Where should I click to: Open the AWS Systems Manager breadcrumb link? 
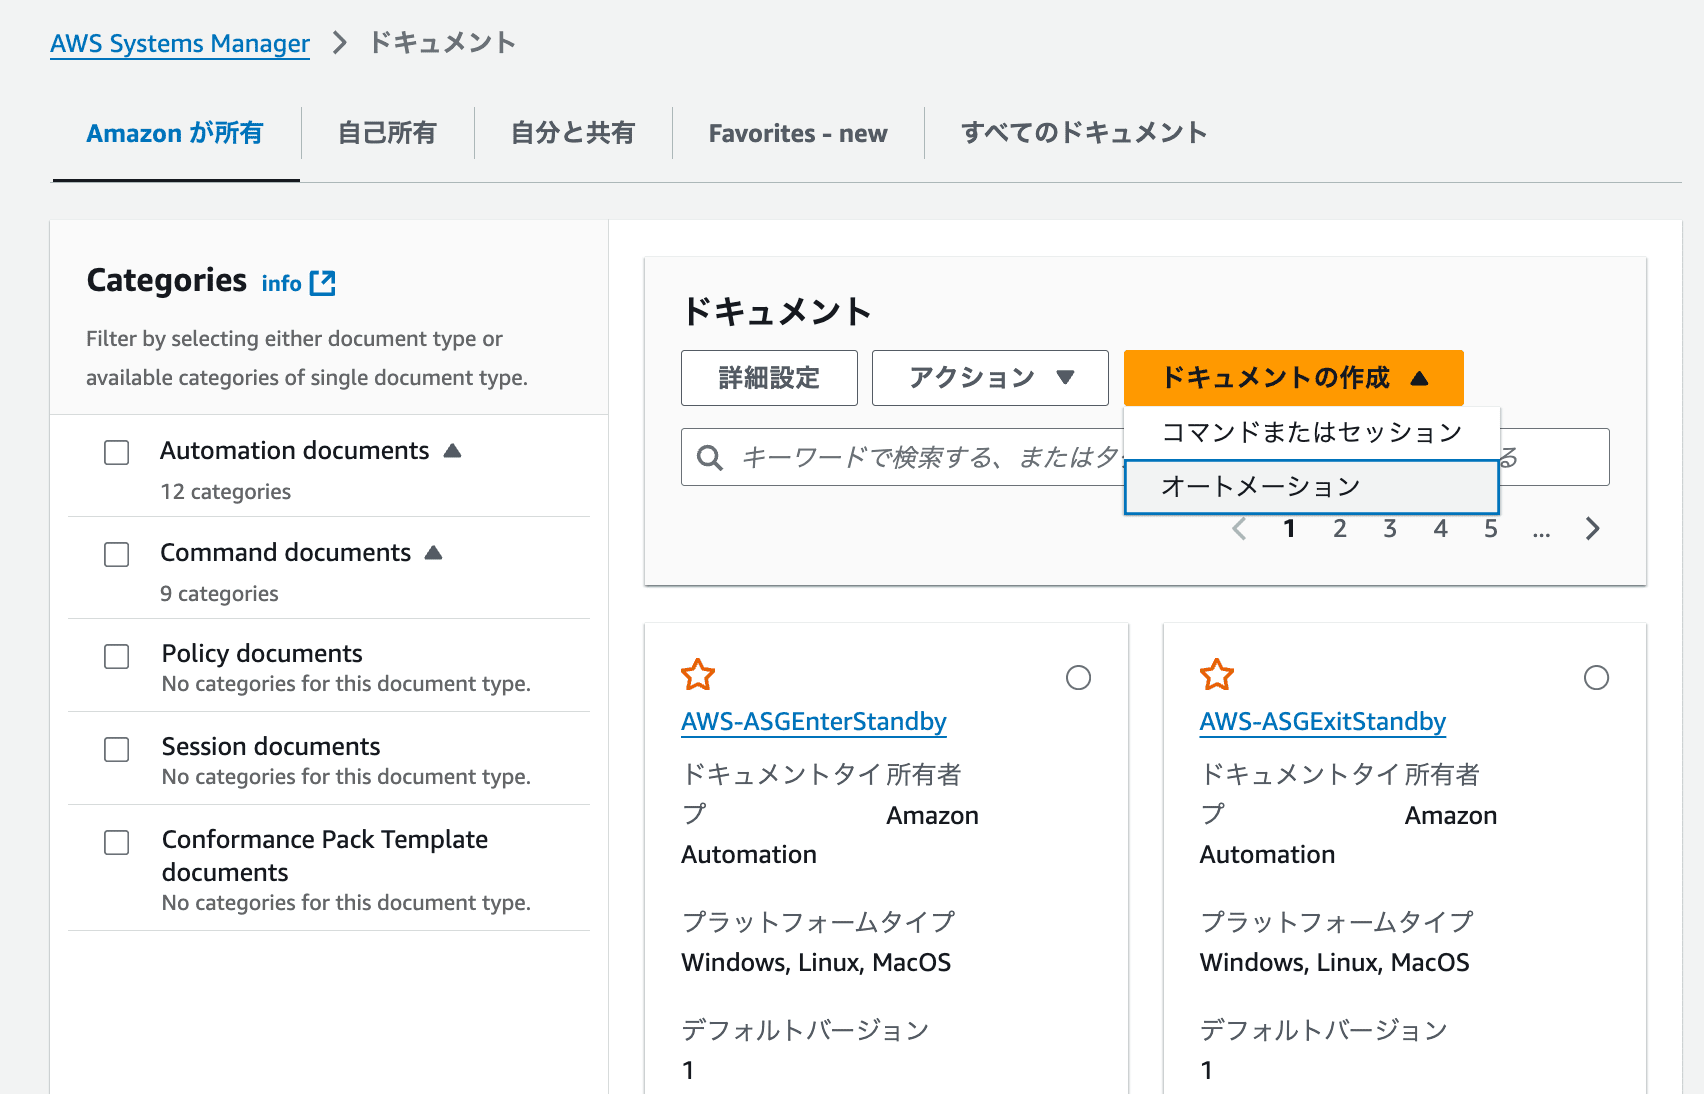coord(180,44)
